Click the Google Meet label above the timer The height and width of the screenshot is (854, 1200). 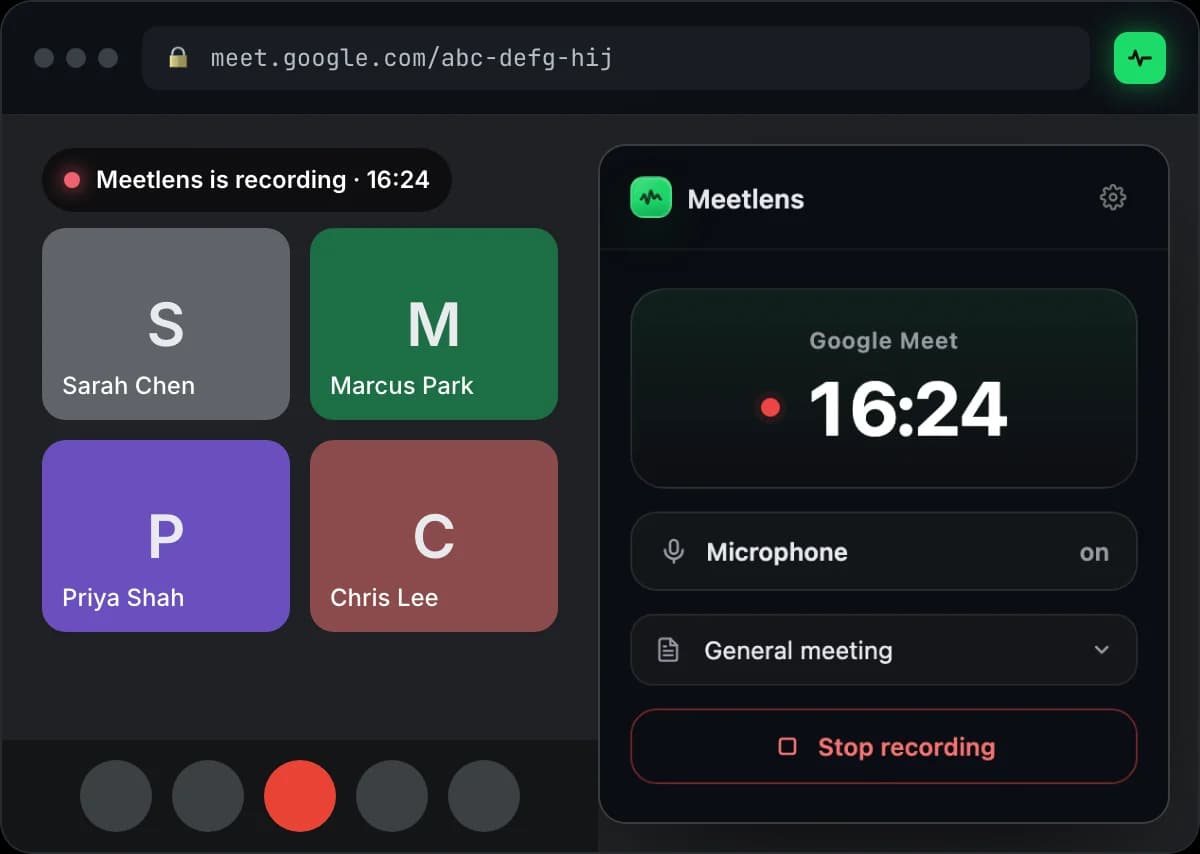tap(884, 341)
